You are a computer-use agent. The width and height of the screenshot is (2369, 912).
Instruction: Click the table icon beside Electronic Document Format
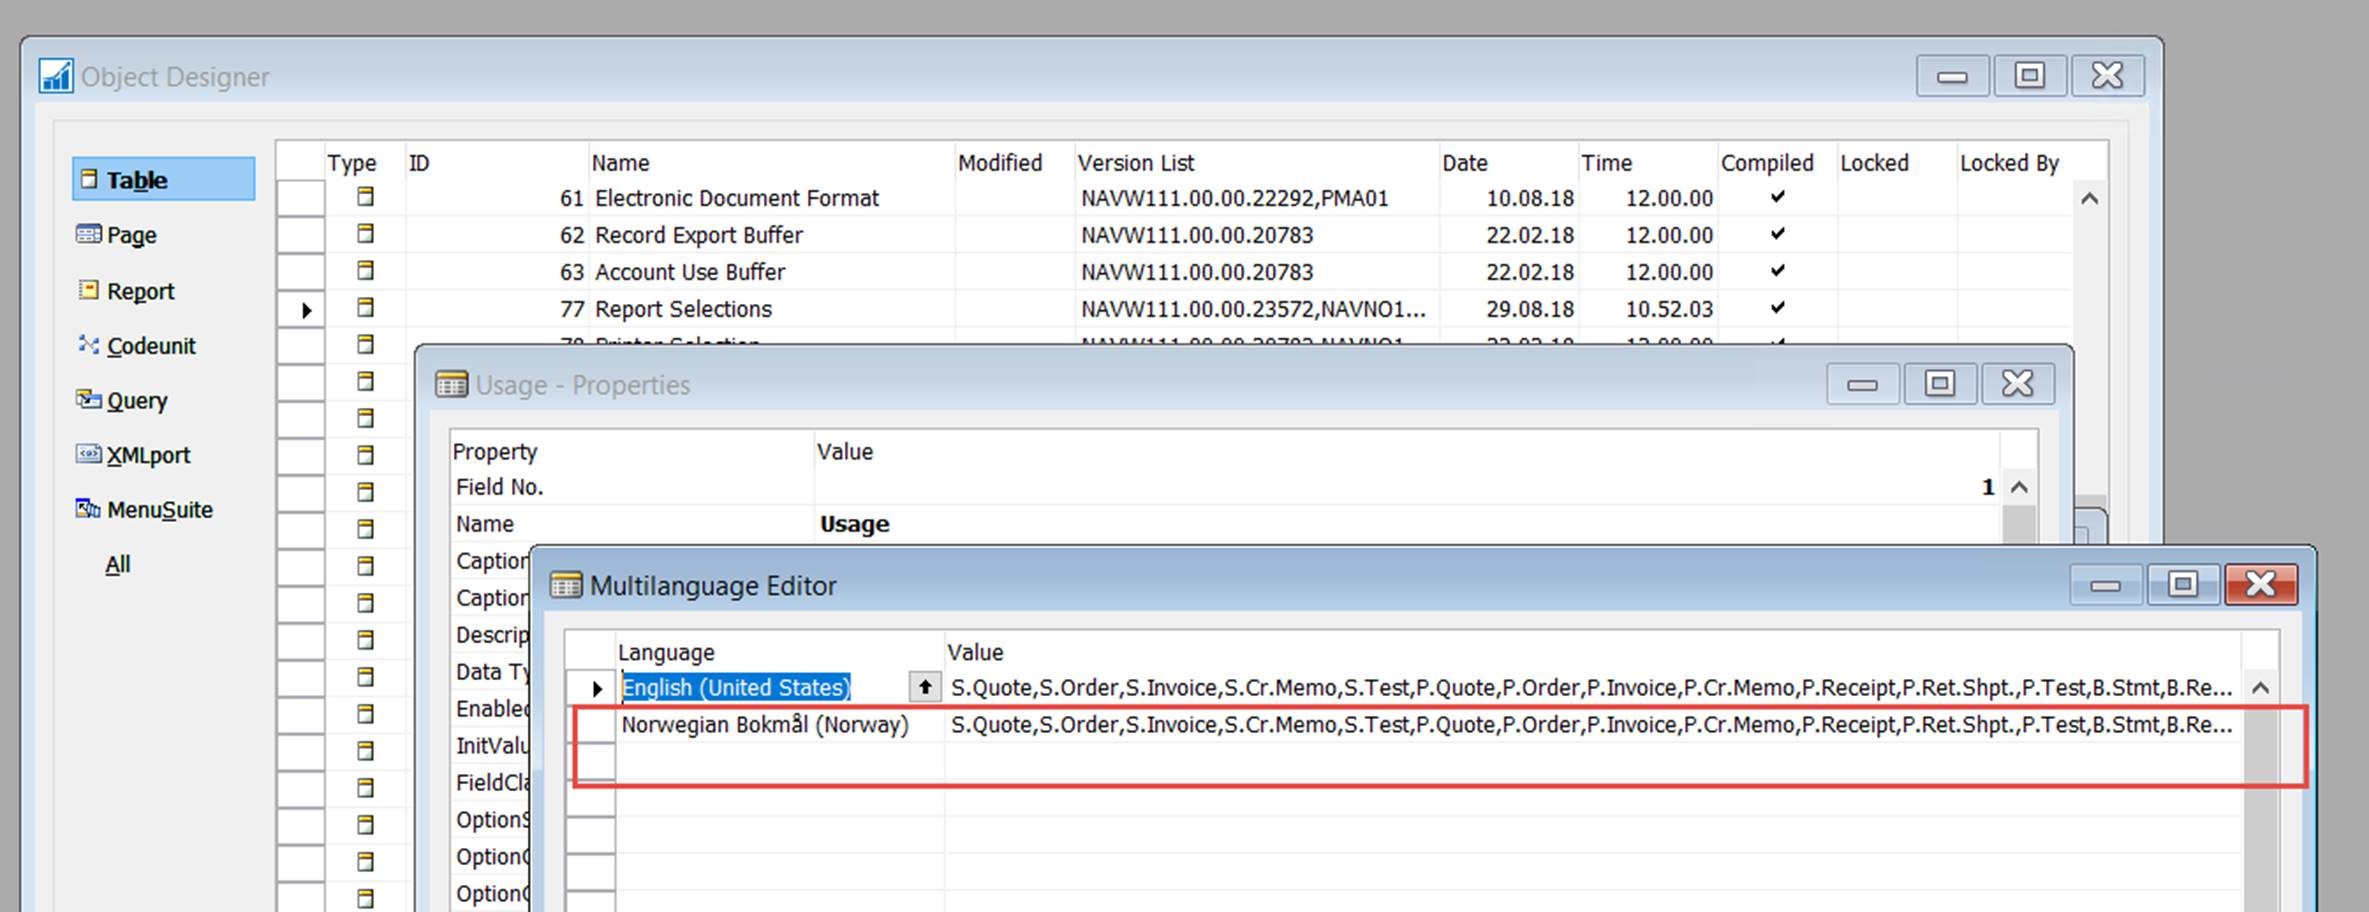364,197
